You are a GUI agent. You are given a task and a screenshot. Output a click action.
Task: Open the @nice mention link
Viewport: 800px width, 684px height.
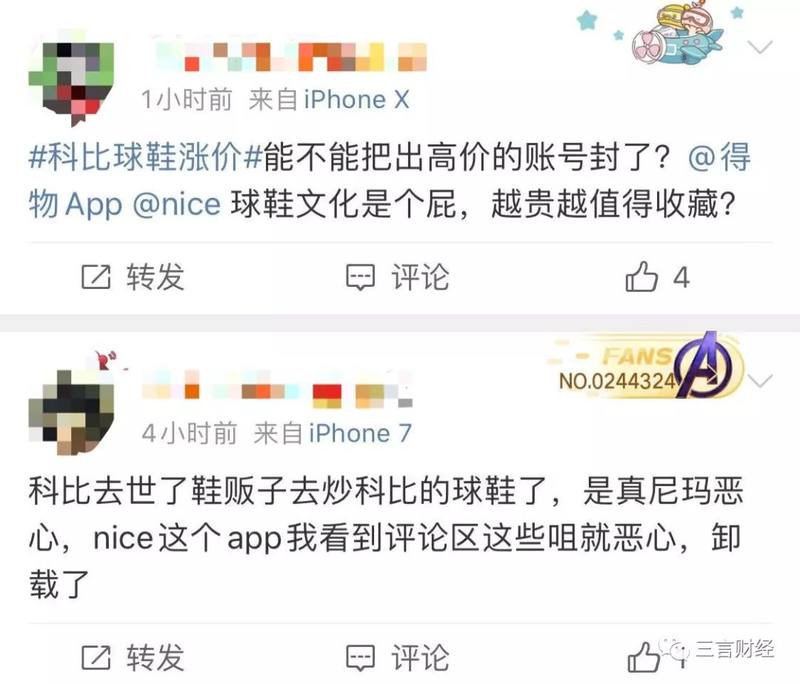tap(177, 205)
